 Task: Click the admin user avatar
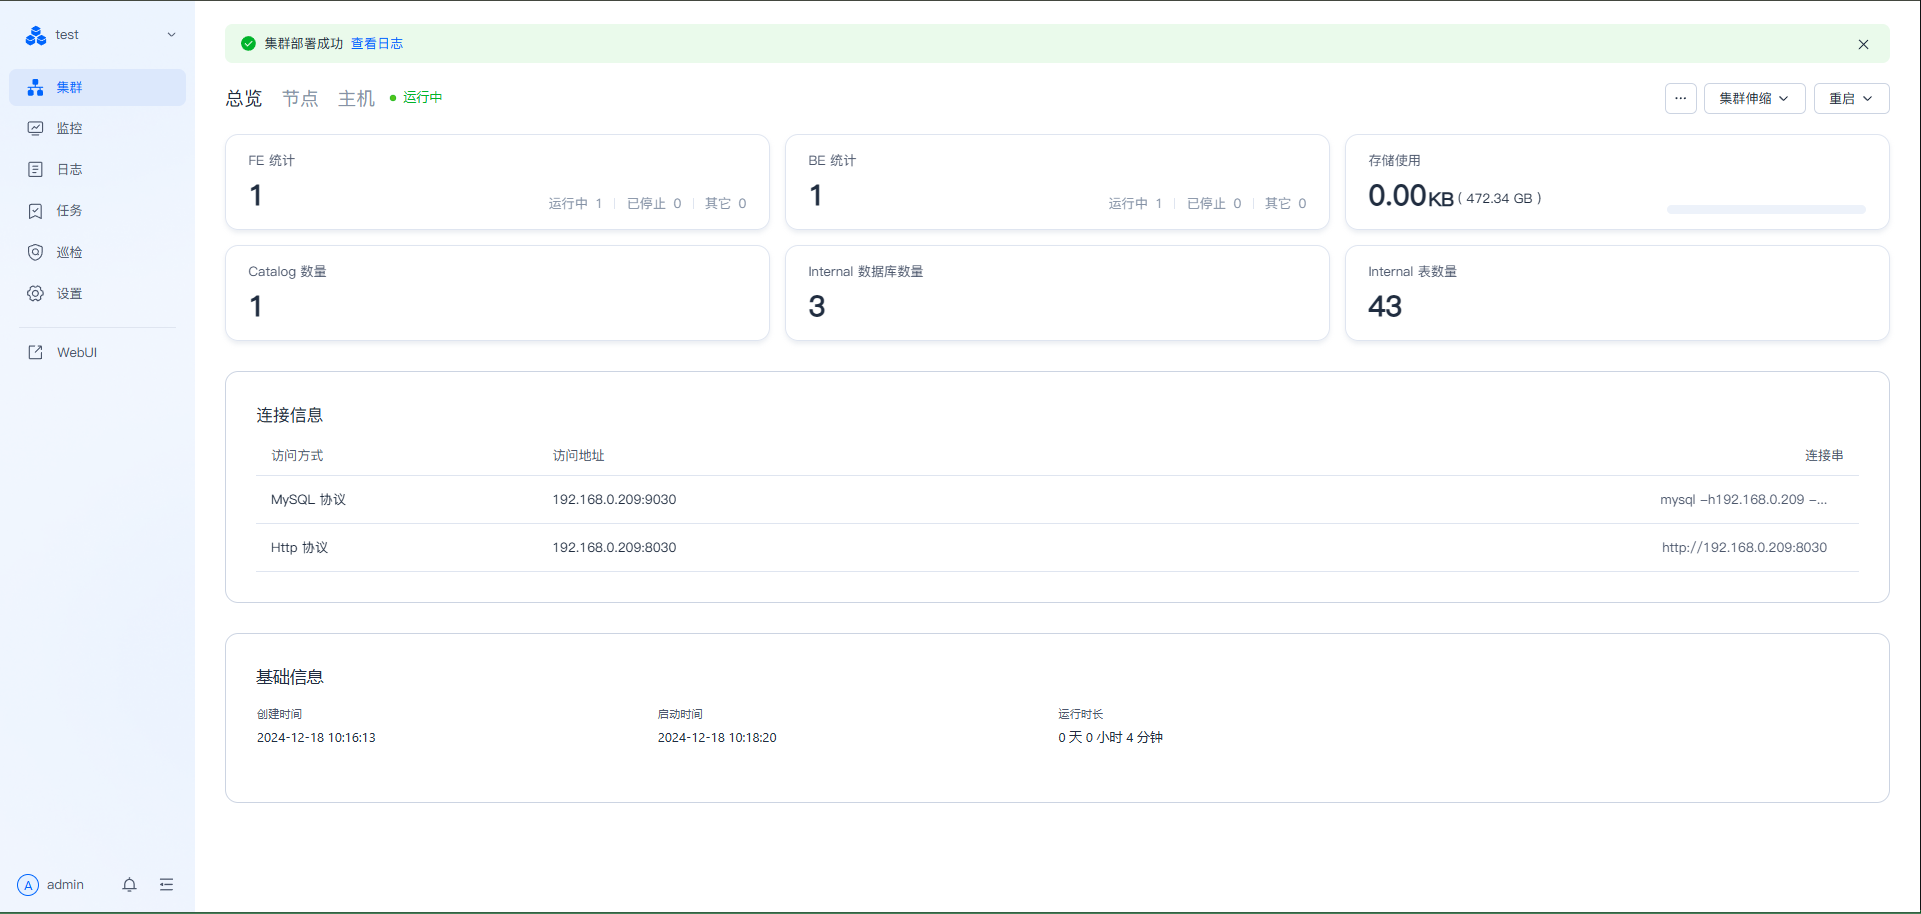[x=28, y=885]
